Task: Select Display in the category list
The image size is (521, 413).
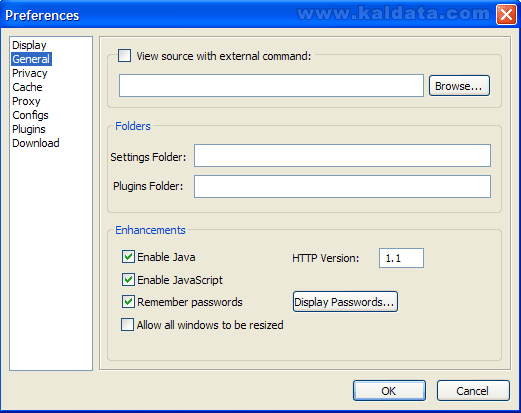Action: click(29, 45)
